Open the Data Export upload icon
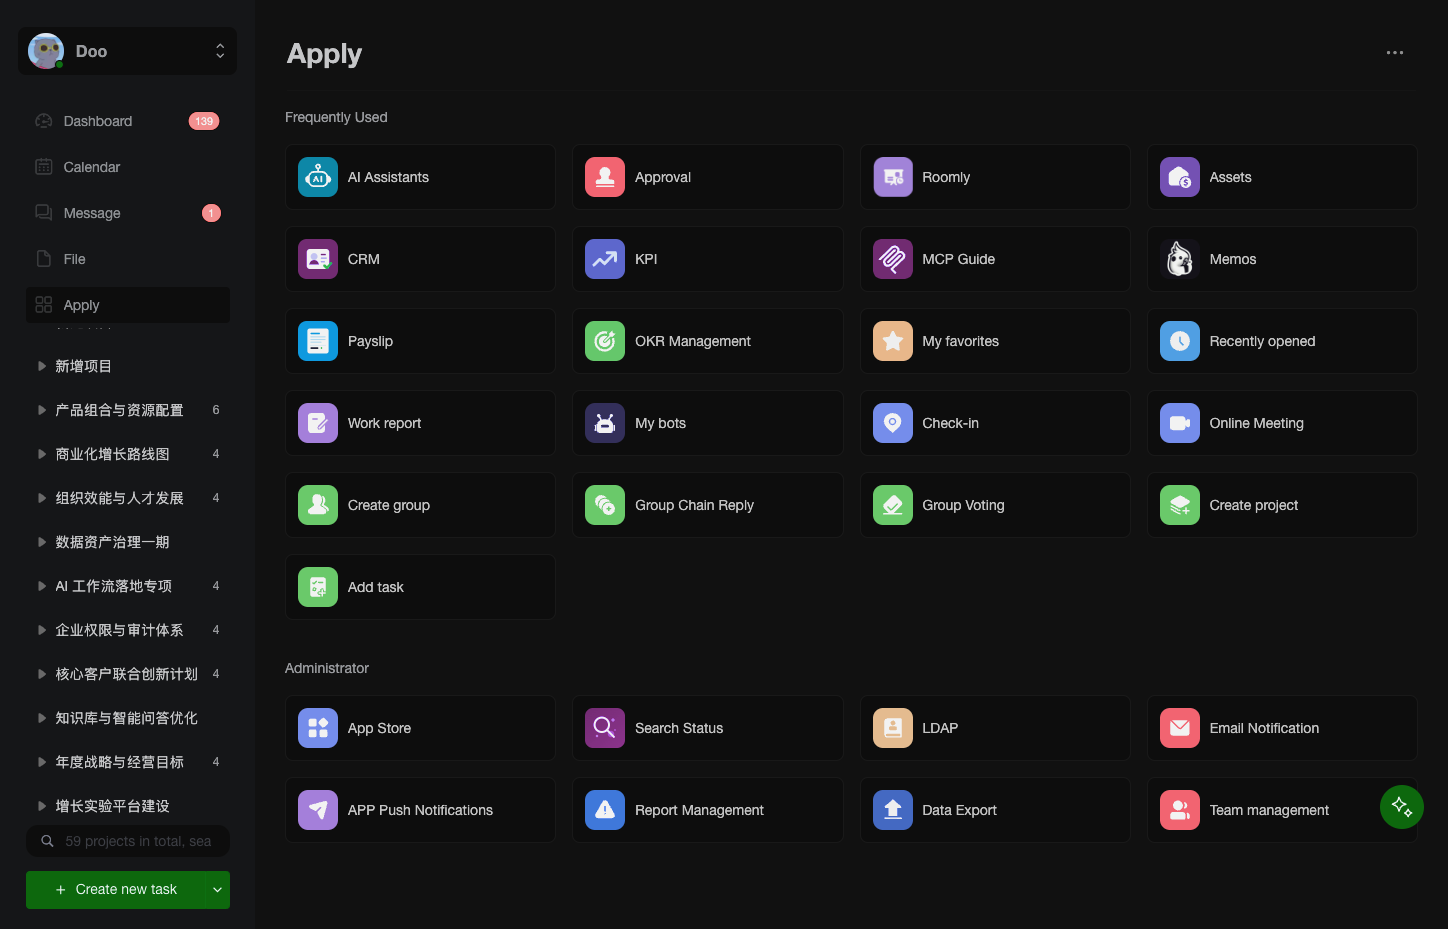 893,810
